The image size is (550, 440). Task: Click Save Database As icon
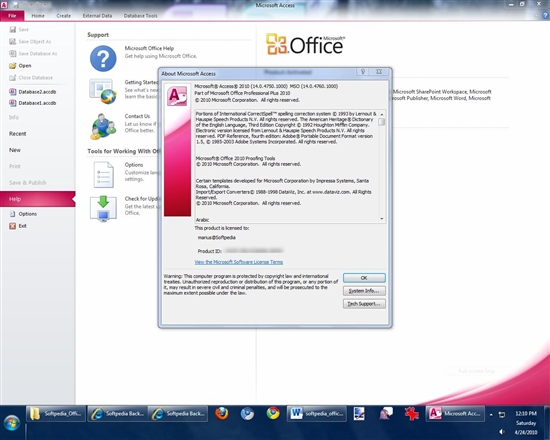[13, 53]
